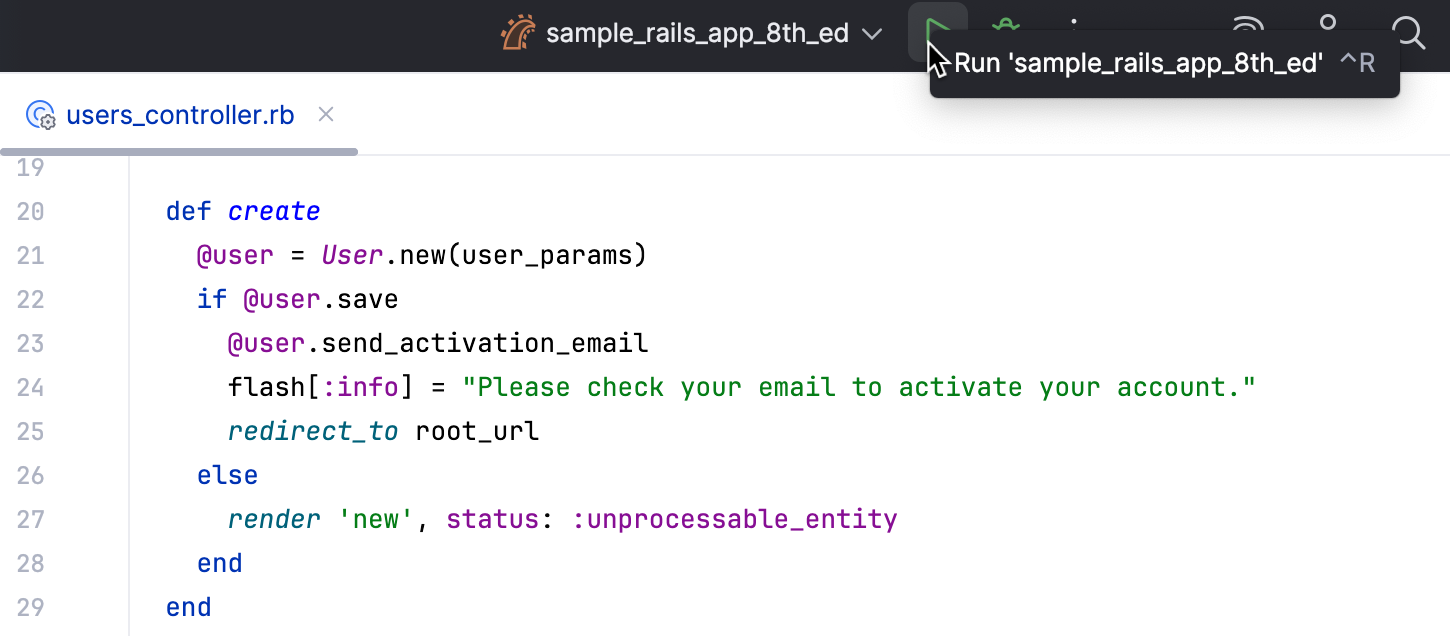This screenshot has height=636, width=1450.
Task: Open the Code With Me menu
Action: 1247,28
